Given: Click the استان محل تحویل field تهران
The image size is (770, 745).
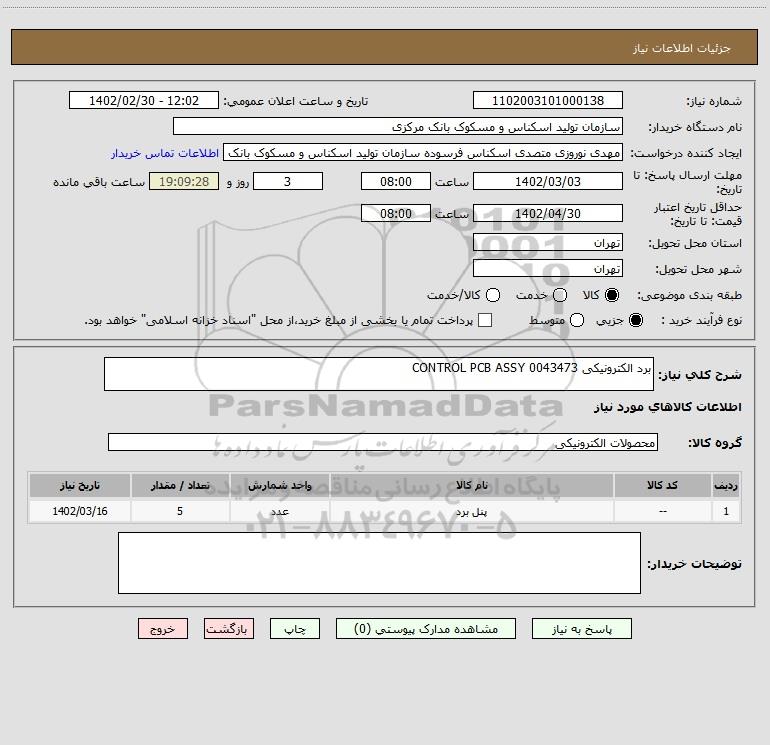Looking at the screenshot, I should point(548,242).
